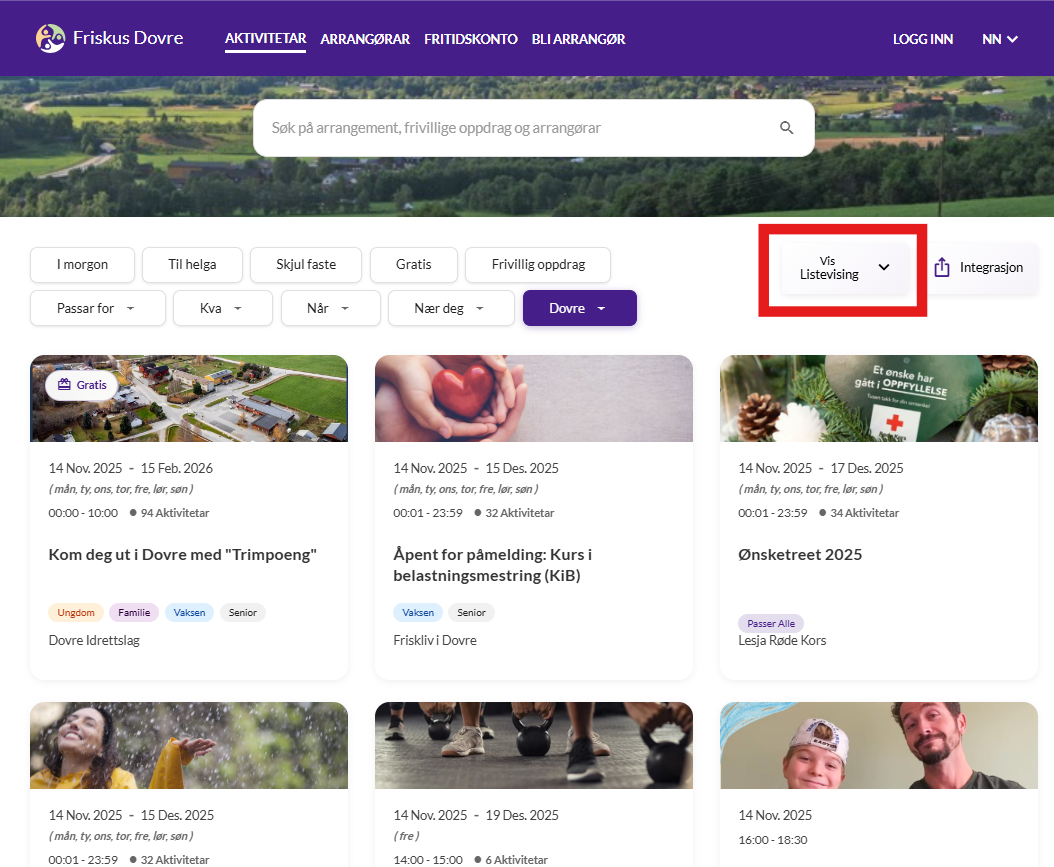Toggle the Frivillig oppdrag filter

[x=537, y=265]
